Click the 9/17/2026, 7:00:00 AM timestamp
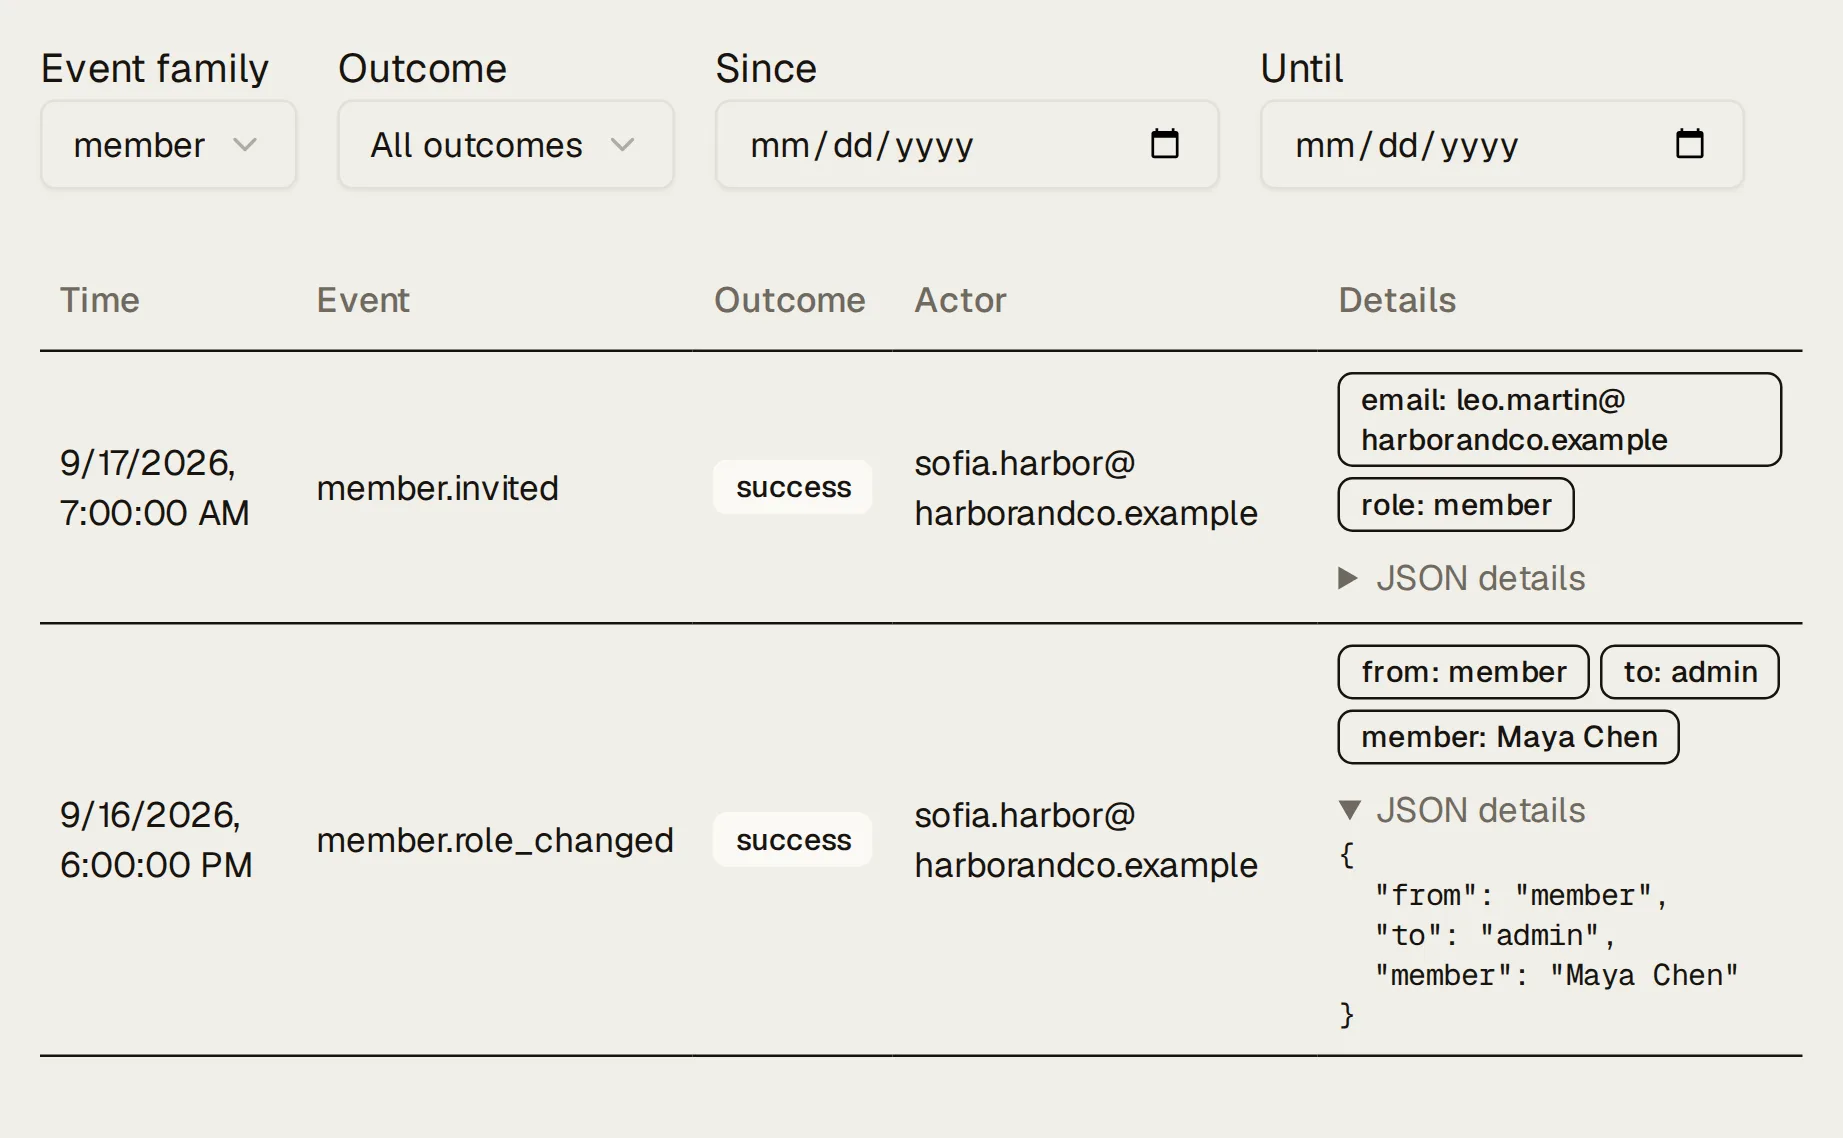 pyautogui.click(x=154, y=488)
